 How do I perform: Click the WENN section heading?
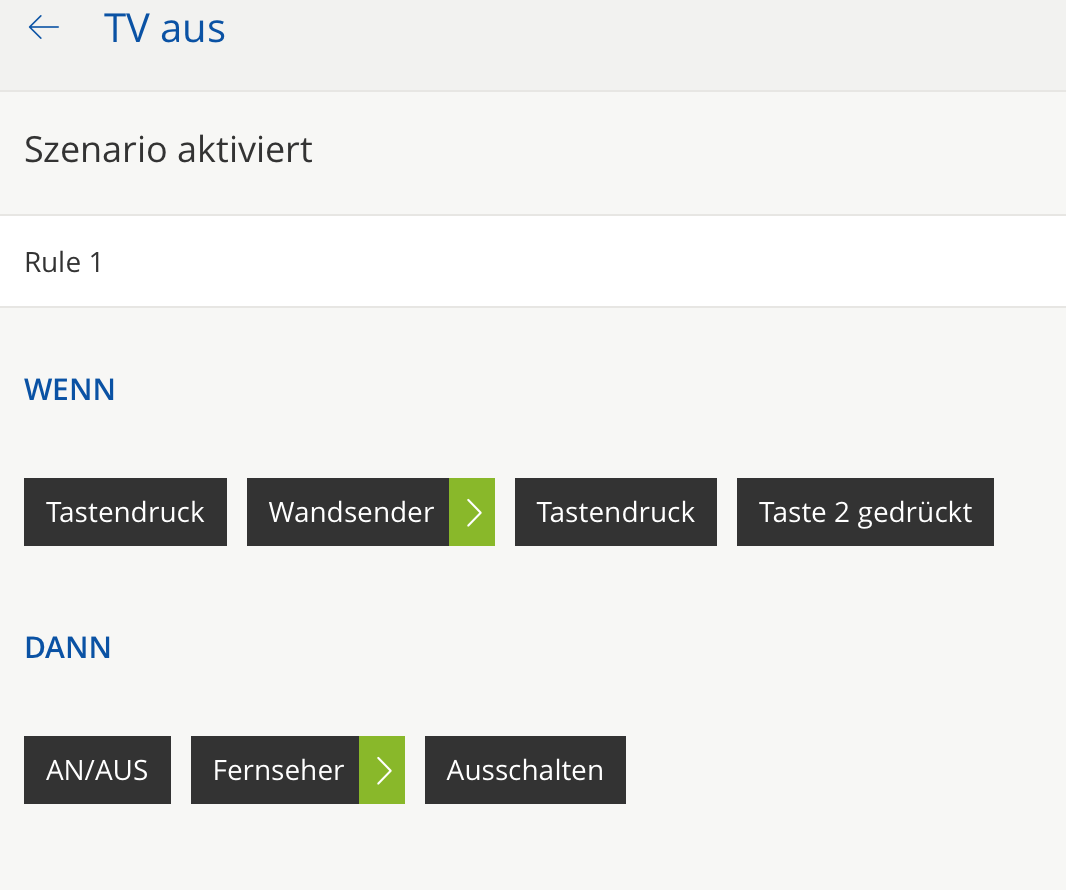pos(70,389)
